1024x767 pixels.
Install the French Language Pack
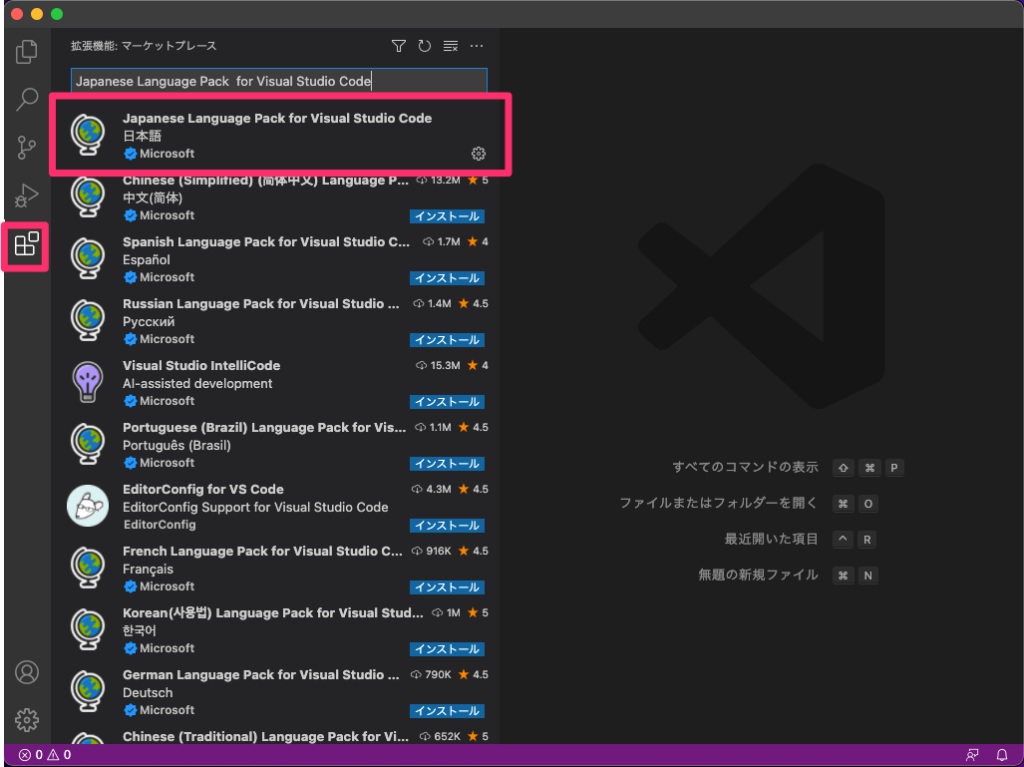[x=447, y=587]
